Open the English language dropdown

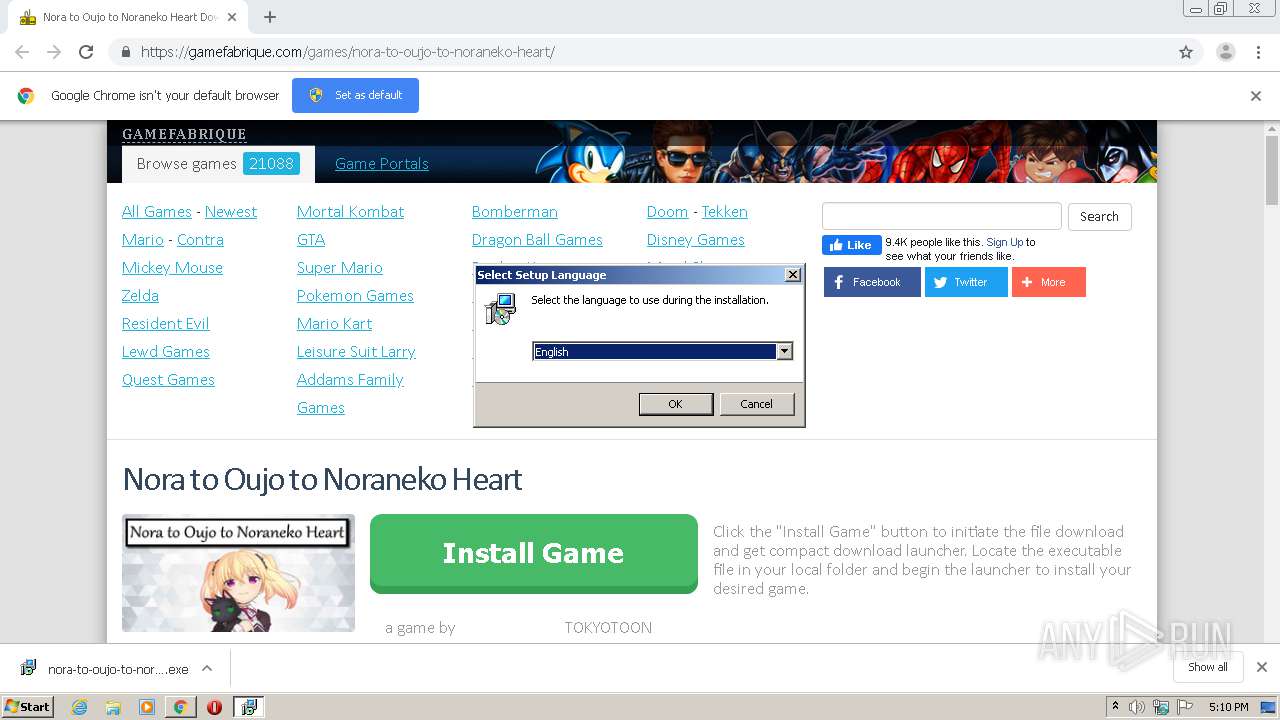point(784,351)
